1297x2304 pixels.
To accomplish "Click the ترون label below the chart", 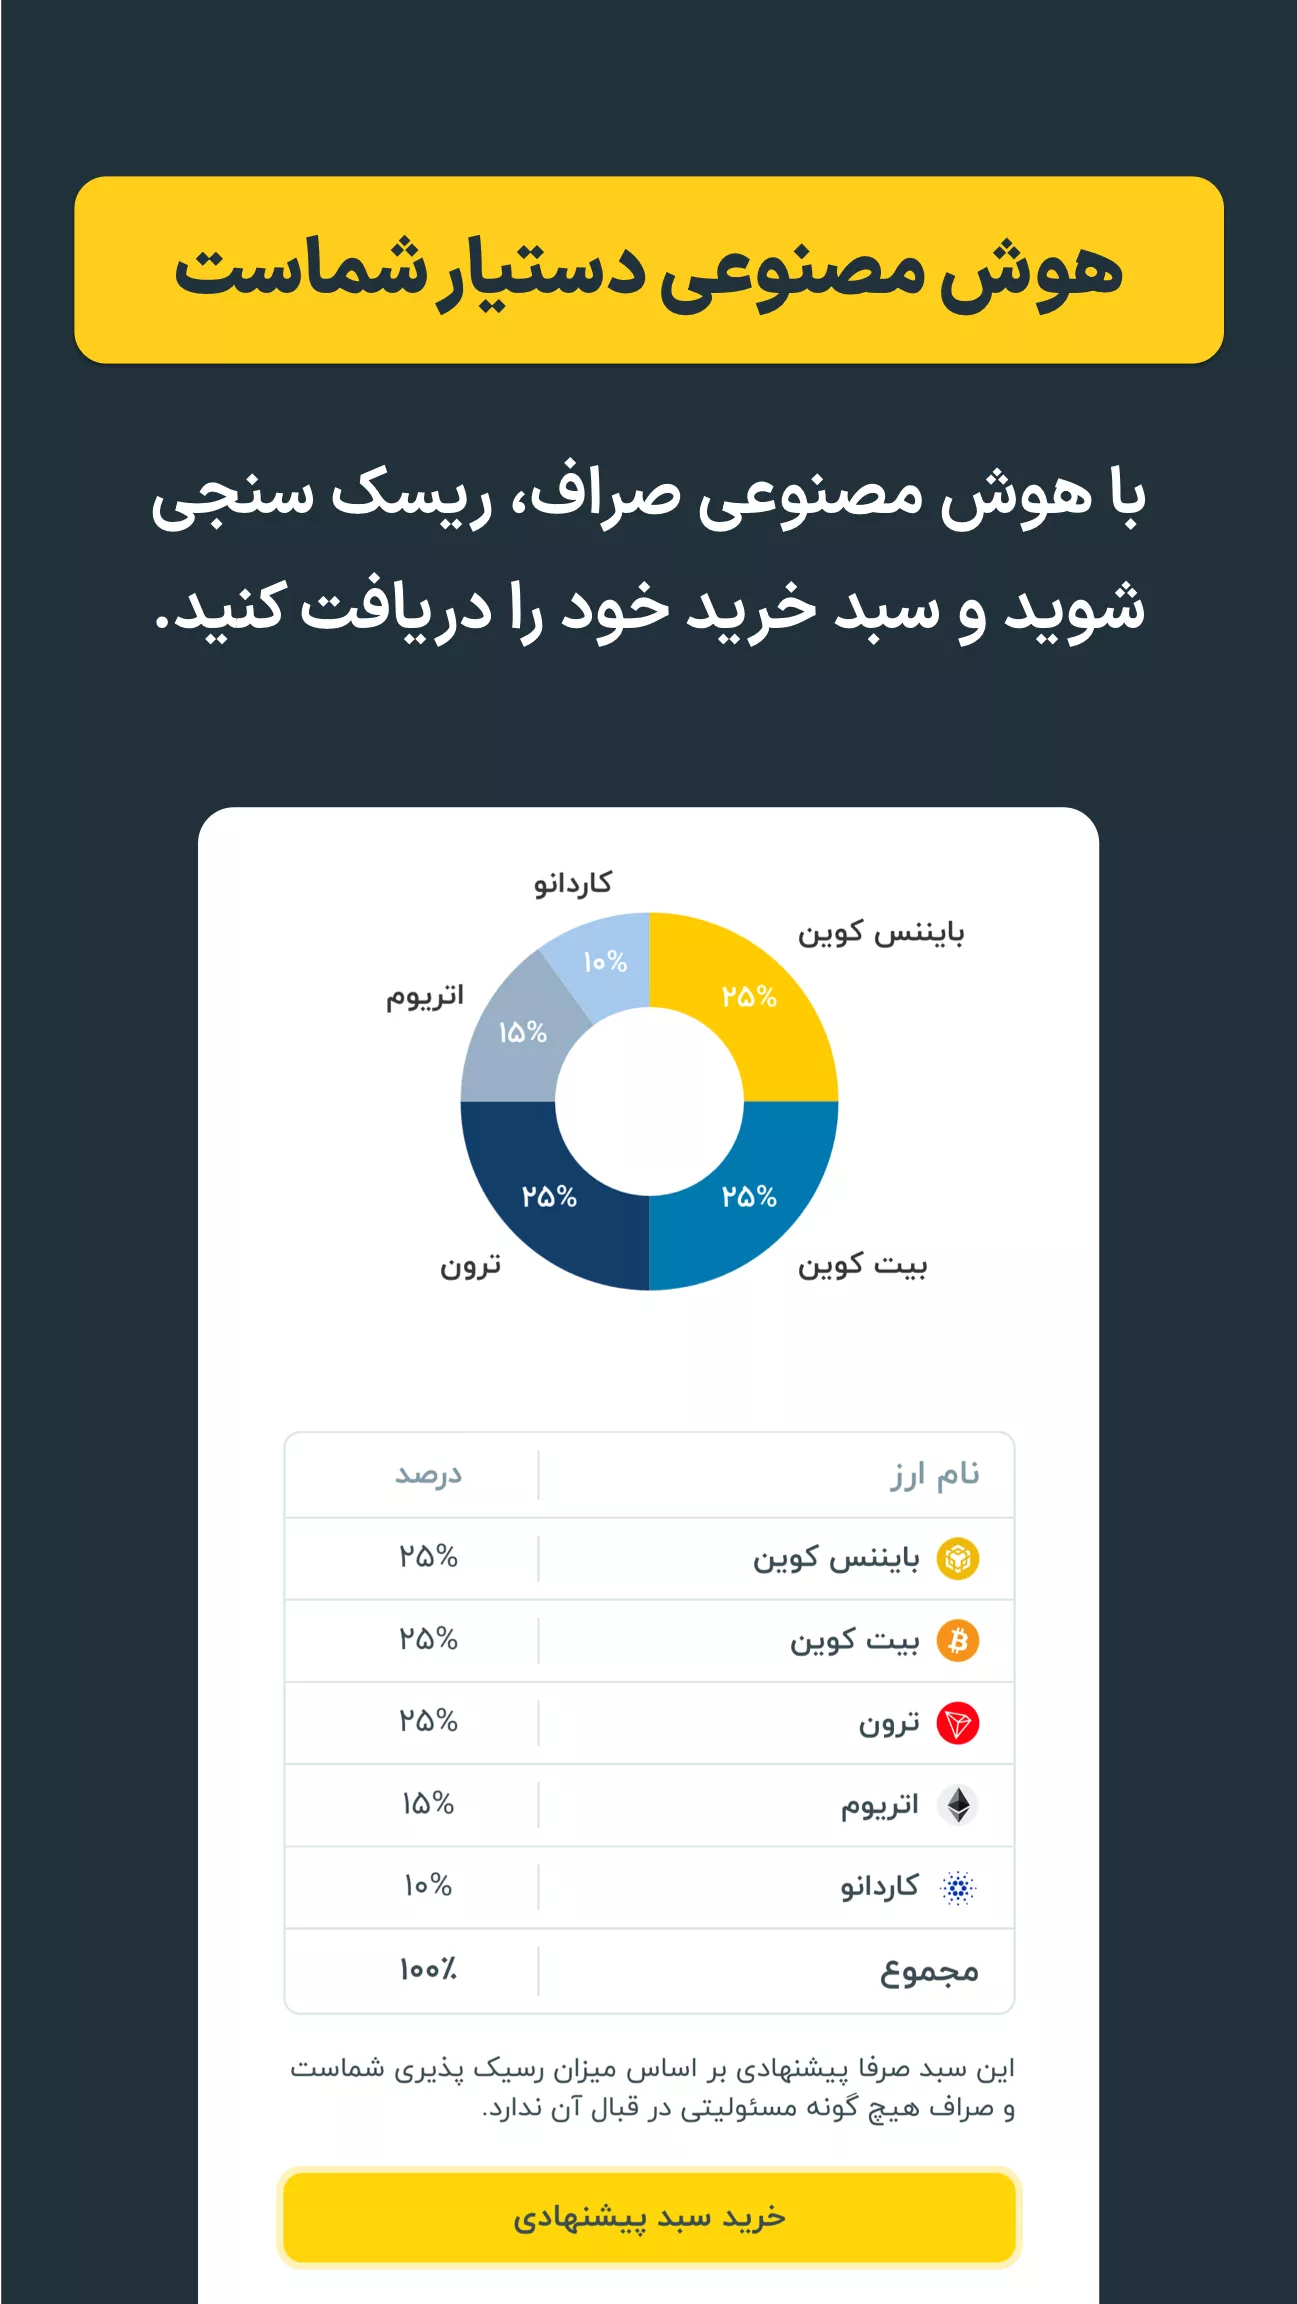I will [x=470, y=1266].
